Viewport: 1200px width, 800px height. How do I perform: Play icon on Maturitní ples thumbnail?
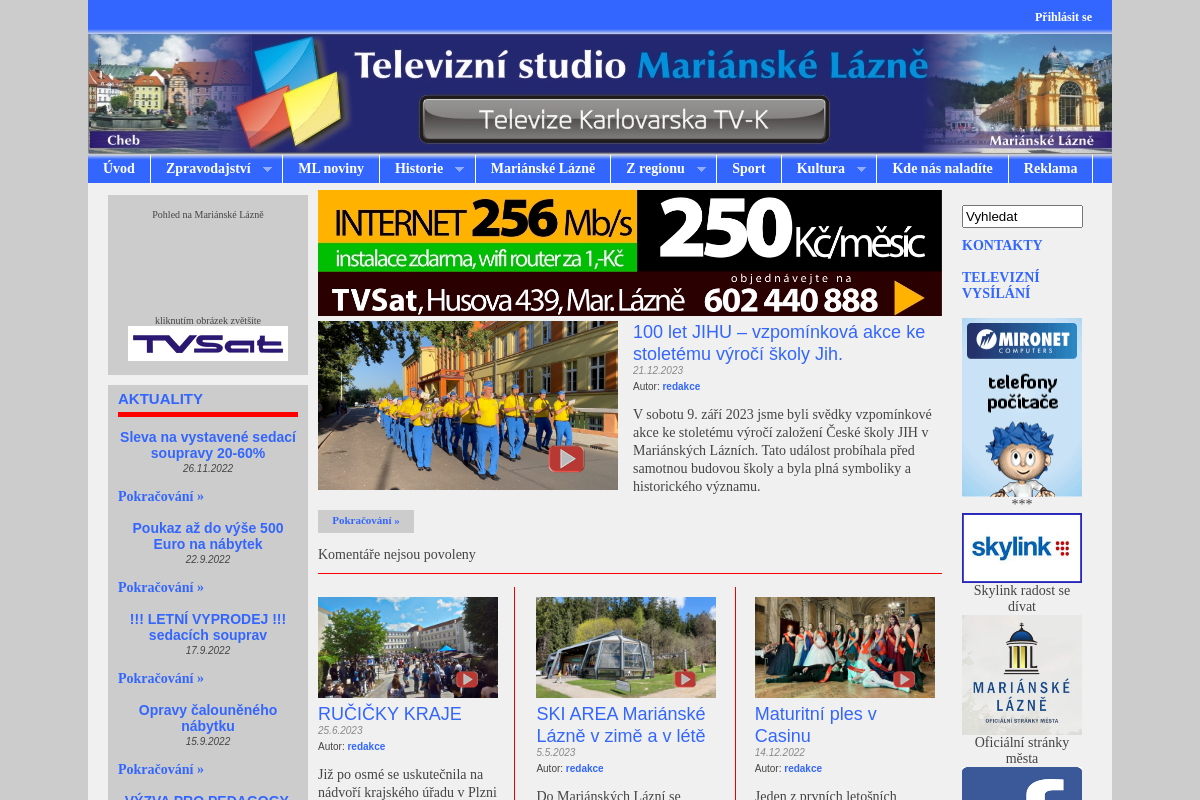point(904,679)
